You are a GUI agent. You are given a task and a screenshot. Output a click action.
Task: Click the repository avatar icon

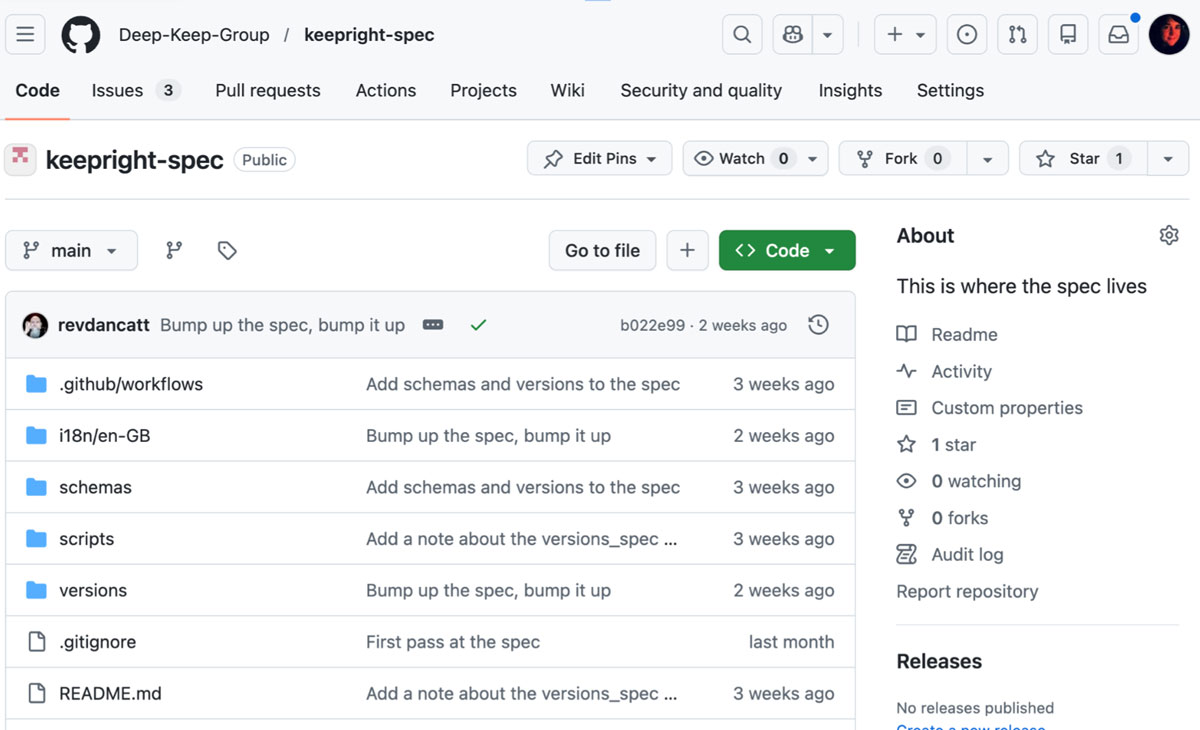pyautogui.click(x=20, y=159)
